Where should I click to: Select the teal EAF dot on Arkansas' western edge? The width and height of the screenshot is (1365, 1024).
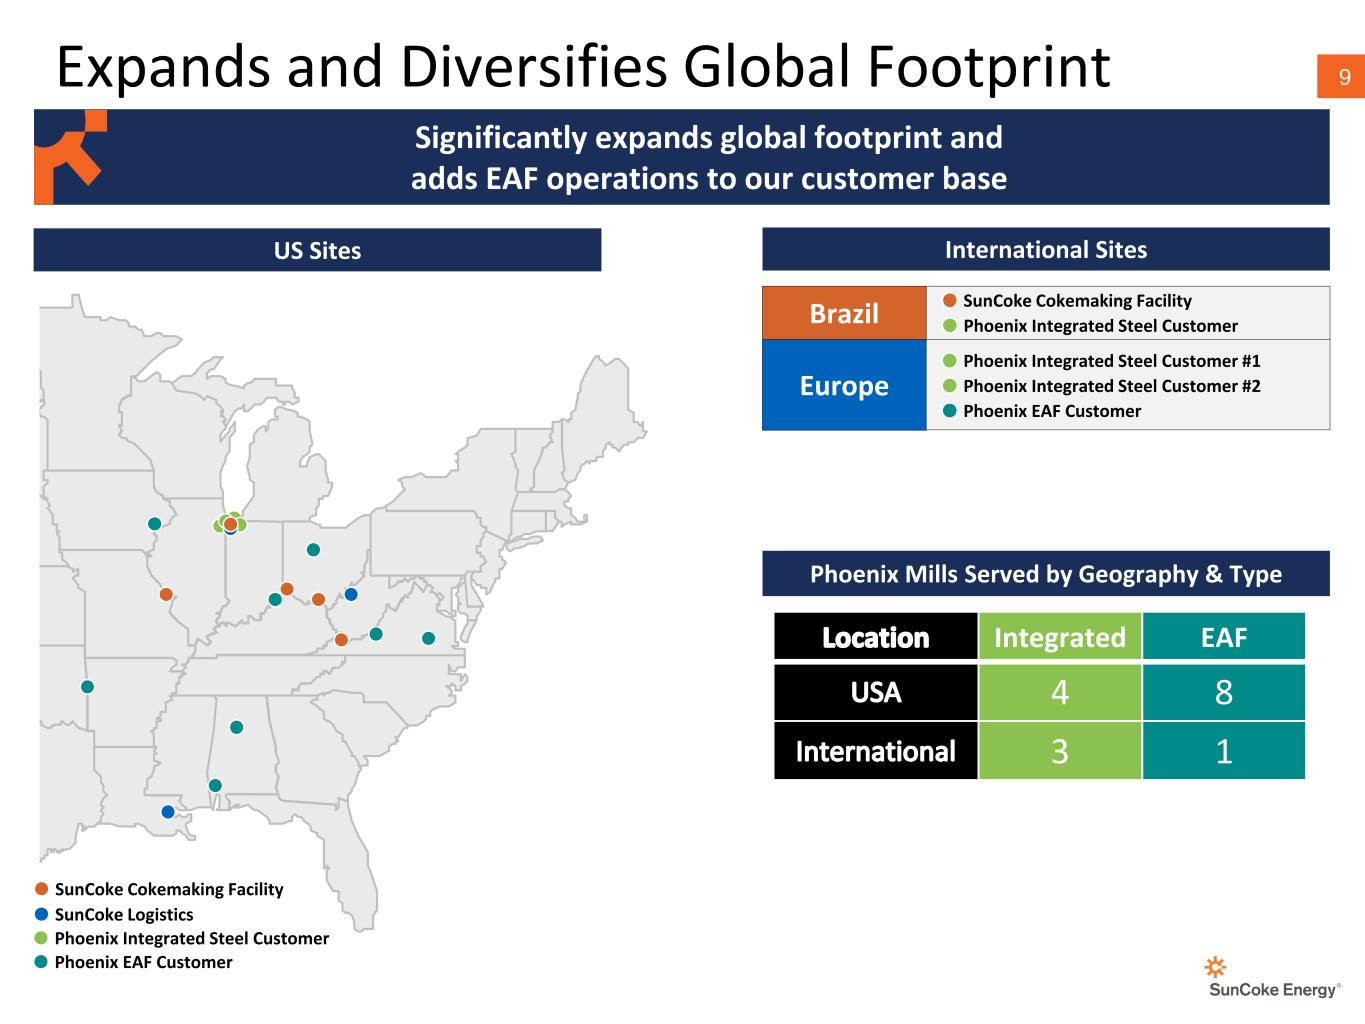click(x=87, y=687)
